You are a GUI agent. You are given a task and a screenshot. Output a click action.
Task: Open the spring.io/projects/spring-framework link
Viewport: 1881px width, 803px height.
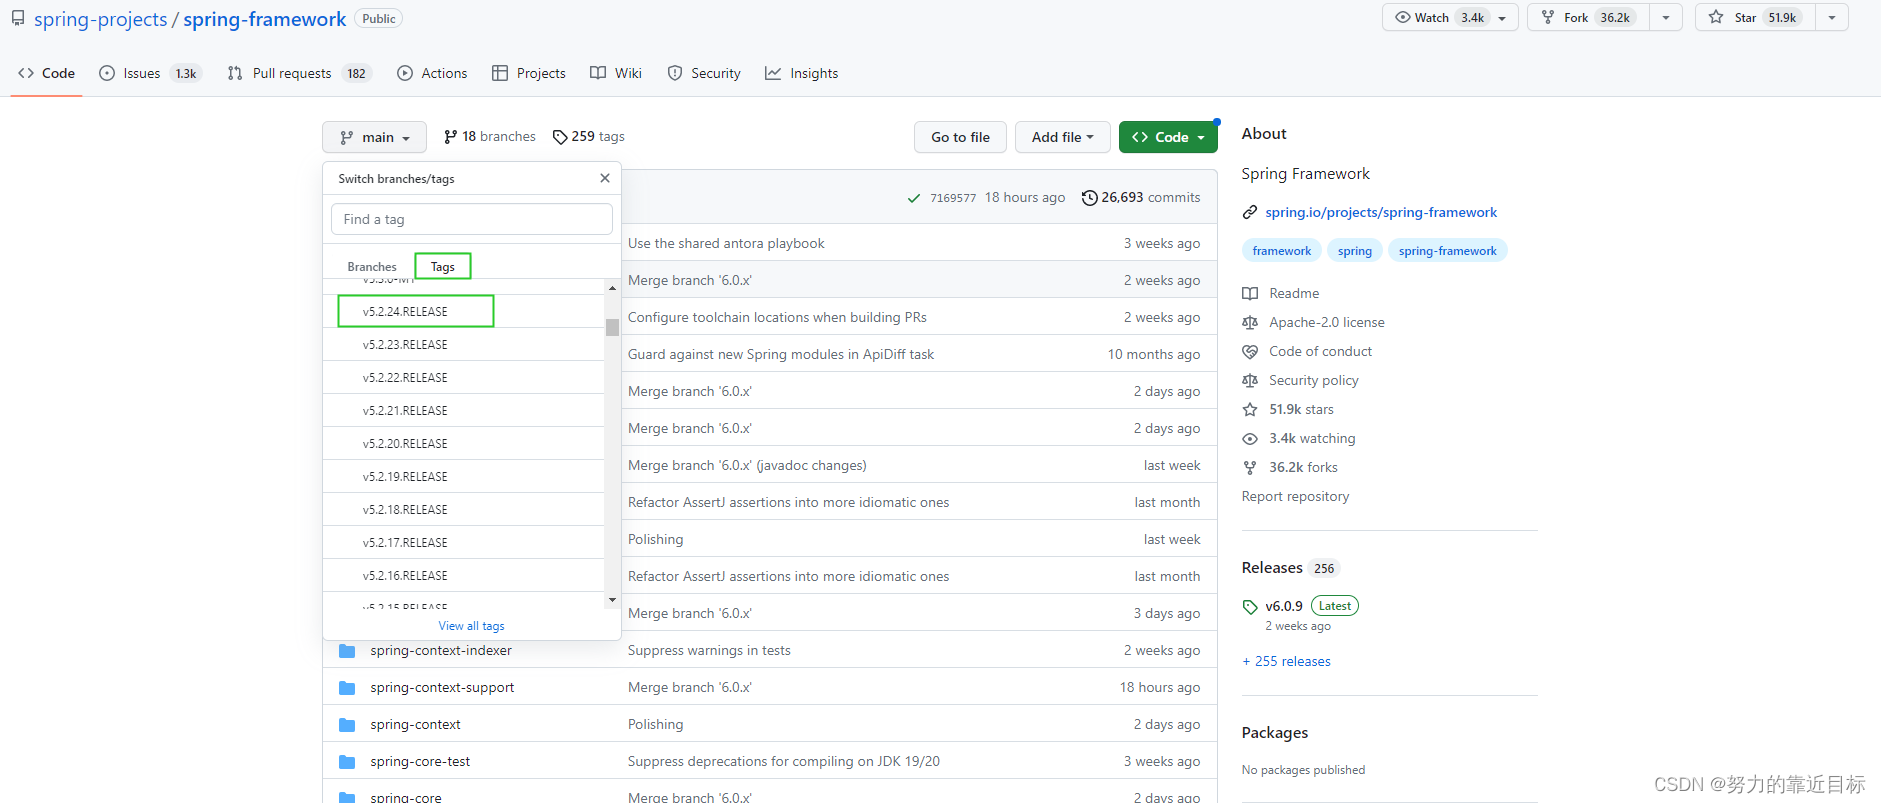point(1381,212)
